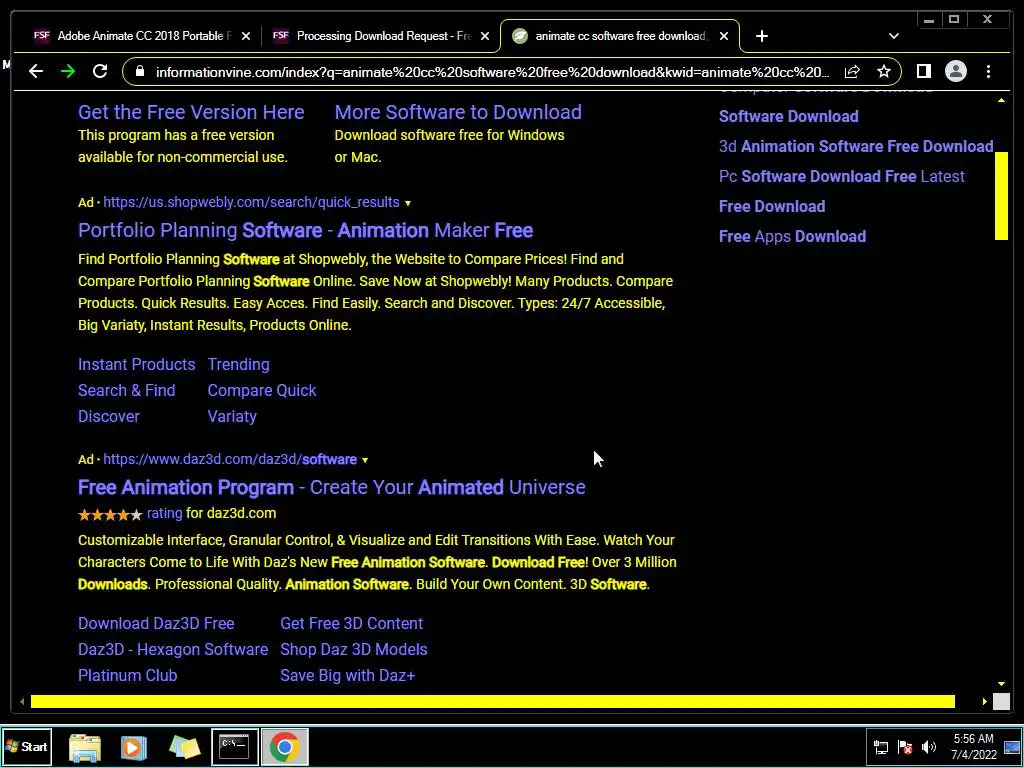Click the rating link for daz3d.com
This screenshot has width=1024, height=768.
165,513
